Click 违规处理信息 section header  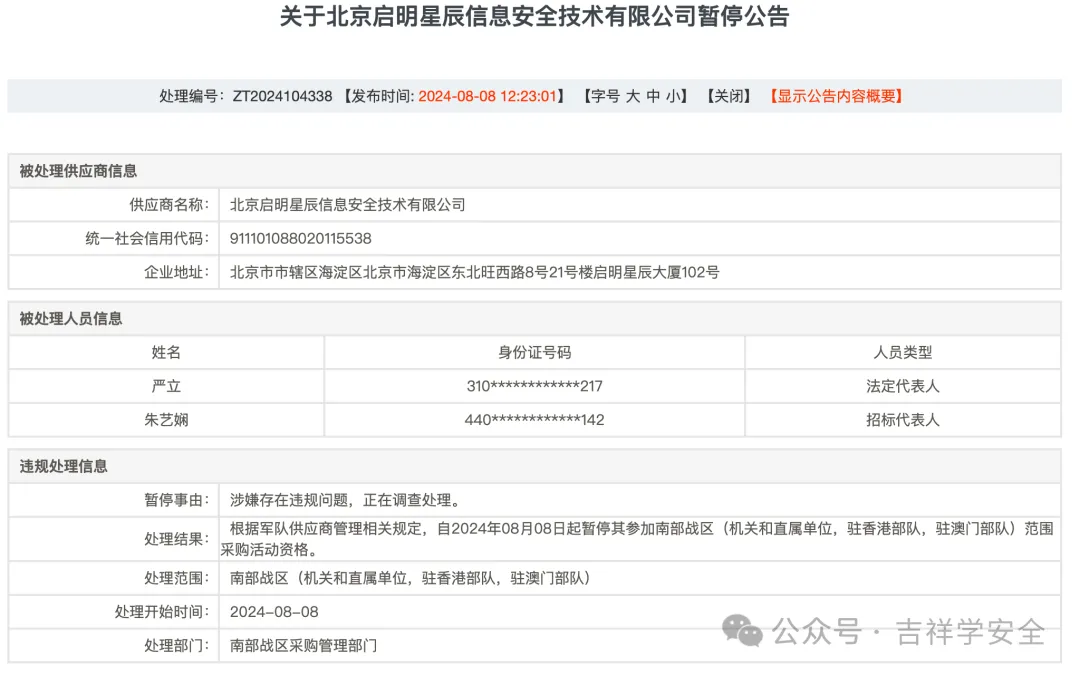coord(63,466)
